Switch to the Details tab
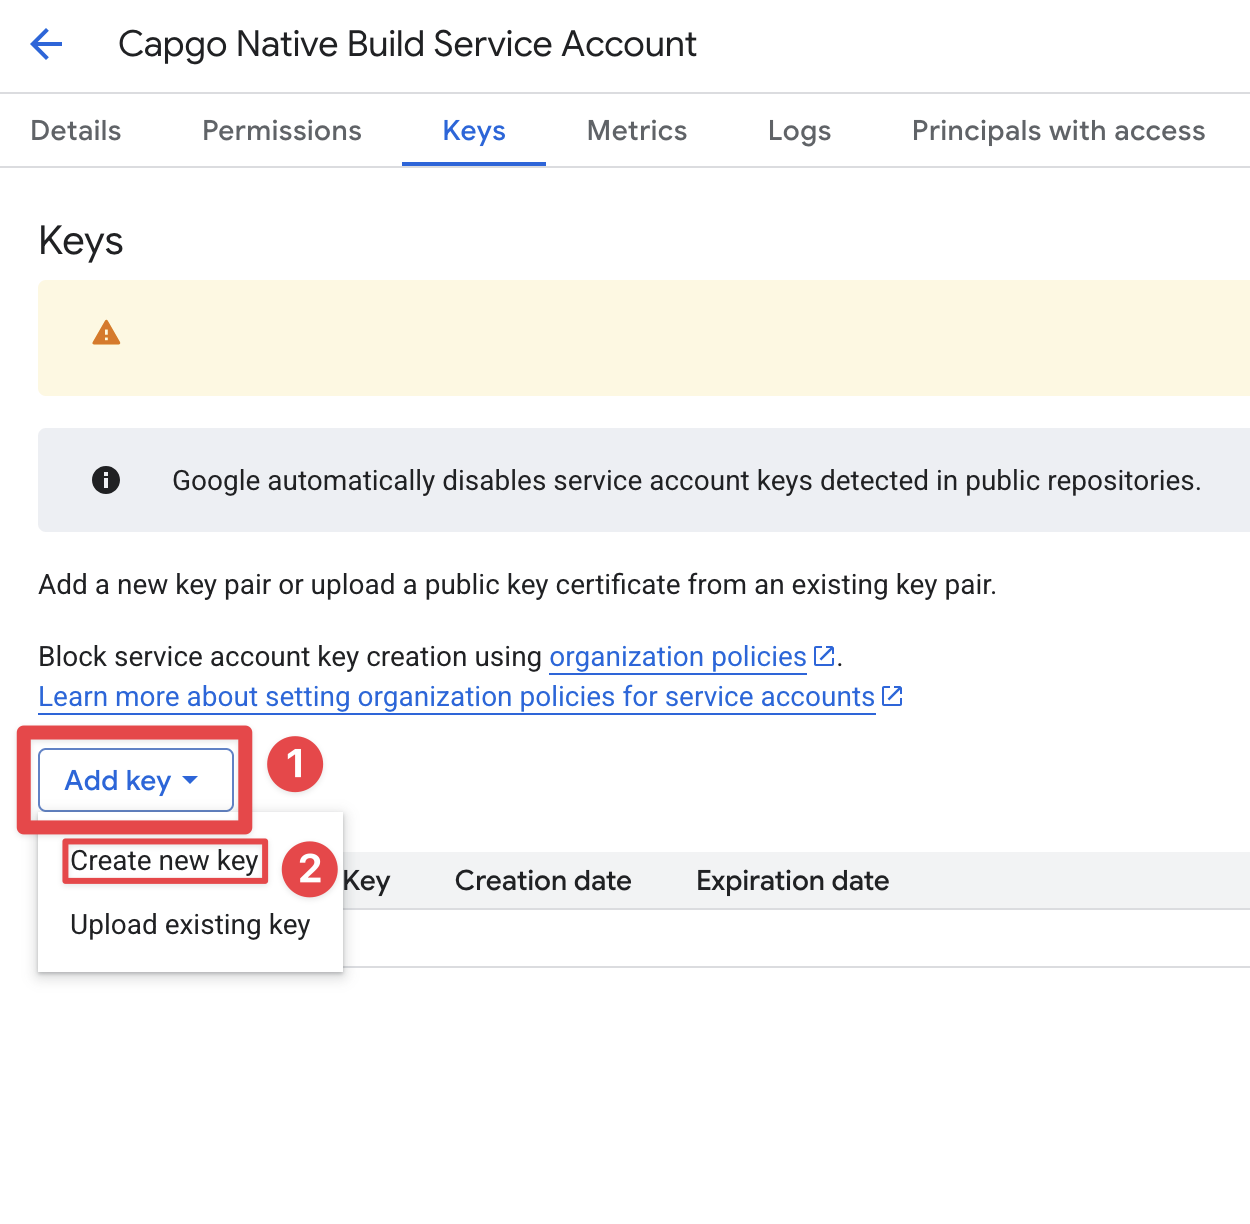This screenshot has width=1250, height=1224. point(75,130)
